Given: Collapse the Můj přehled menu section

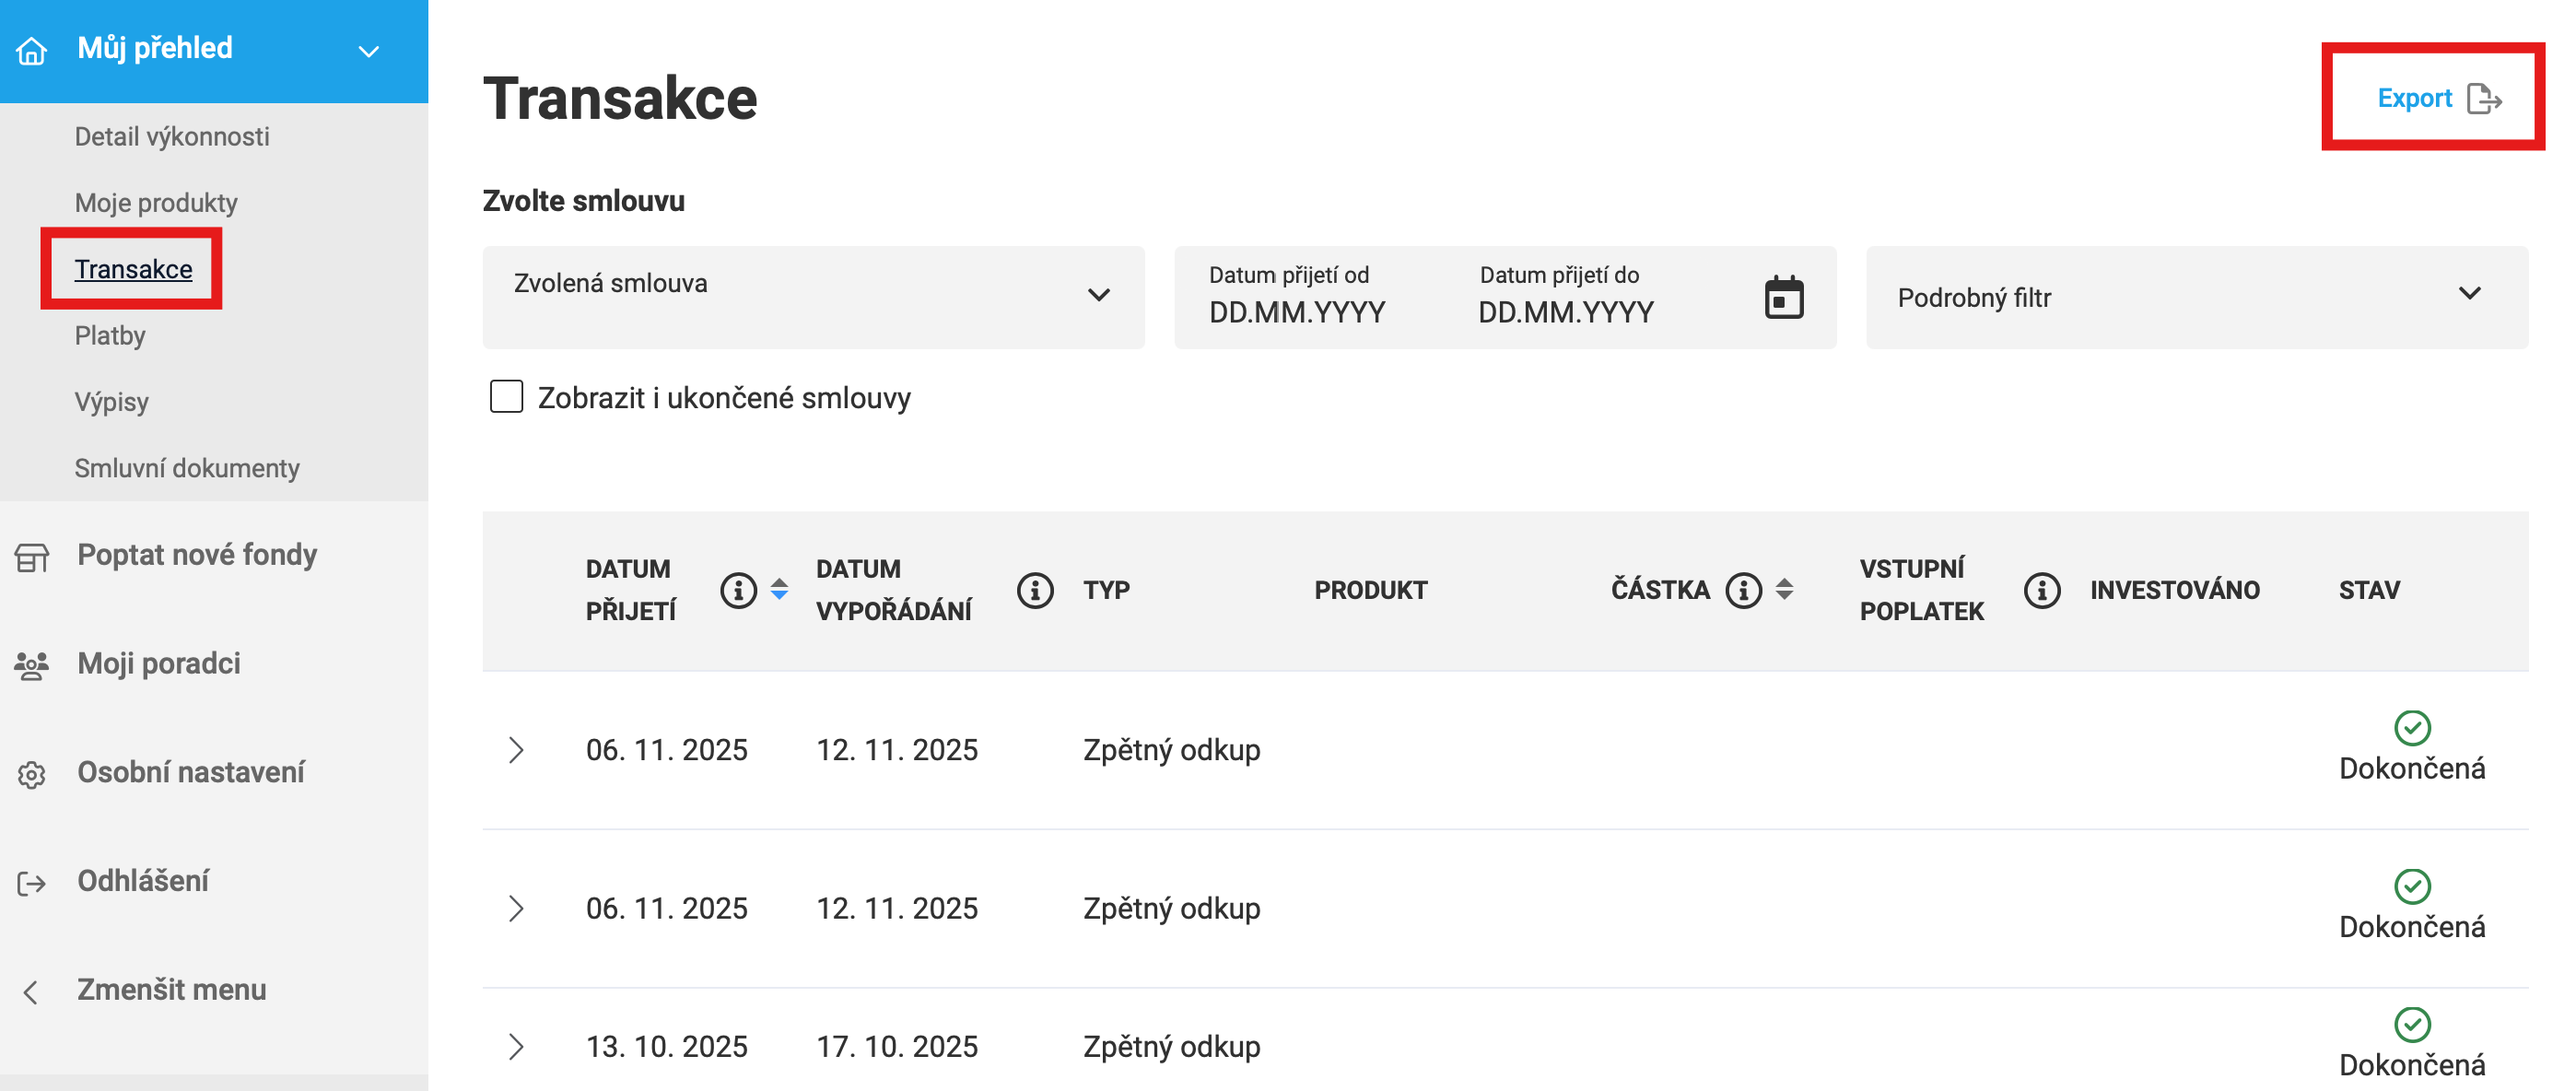Looking at the screenshot, I should pos(368,51).
